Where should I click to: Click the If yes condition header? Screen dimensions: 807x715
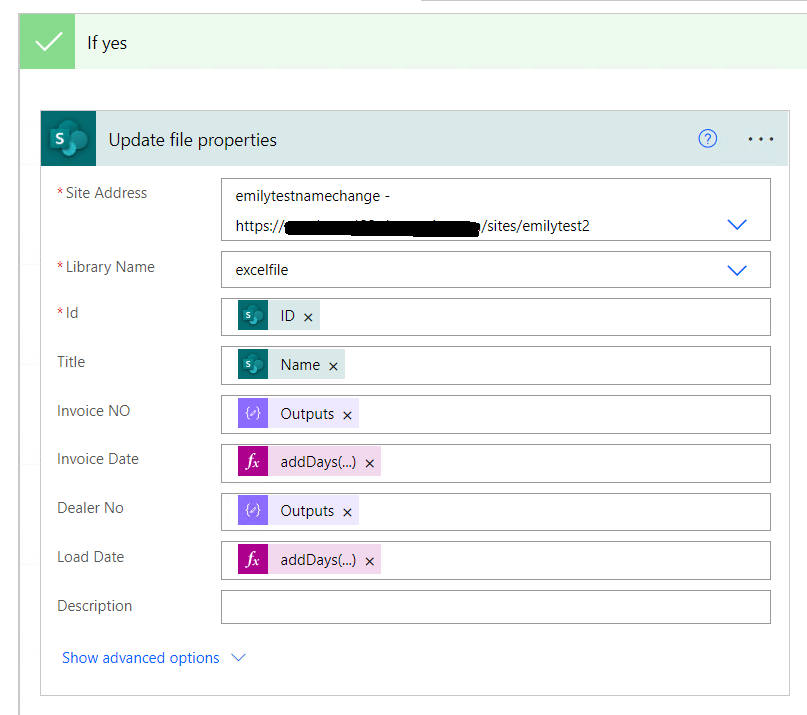(x=107, y=42)
